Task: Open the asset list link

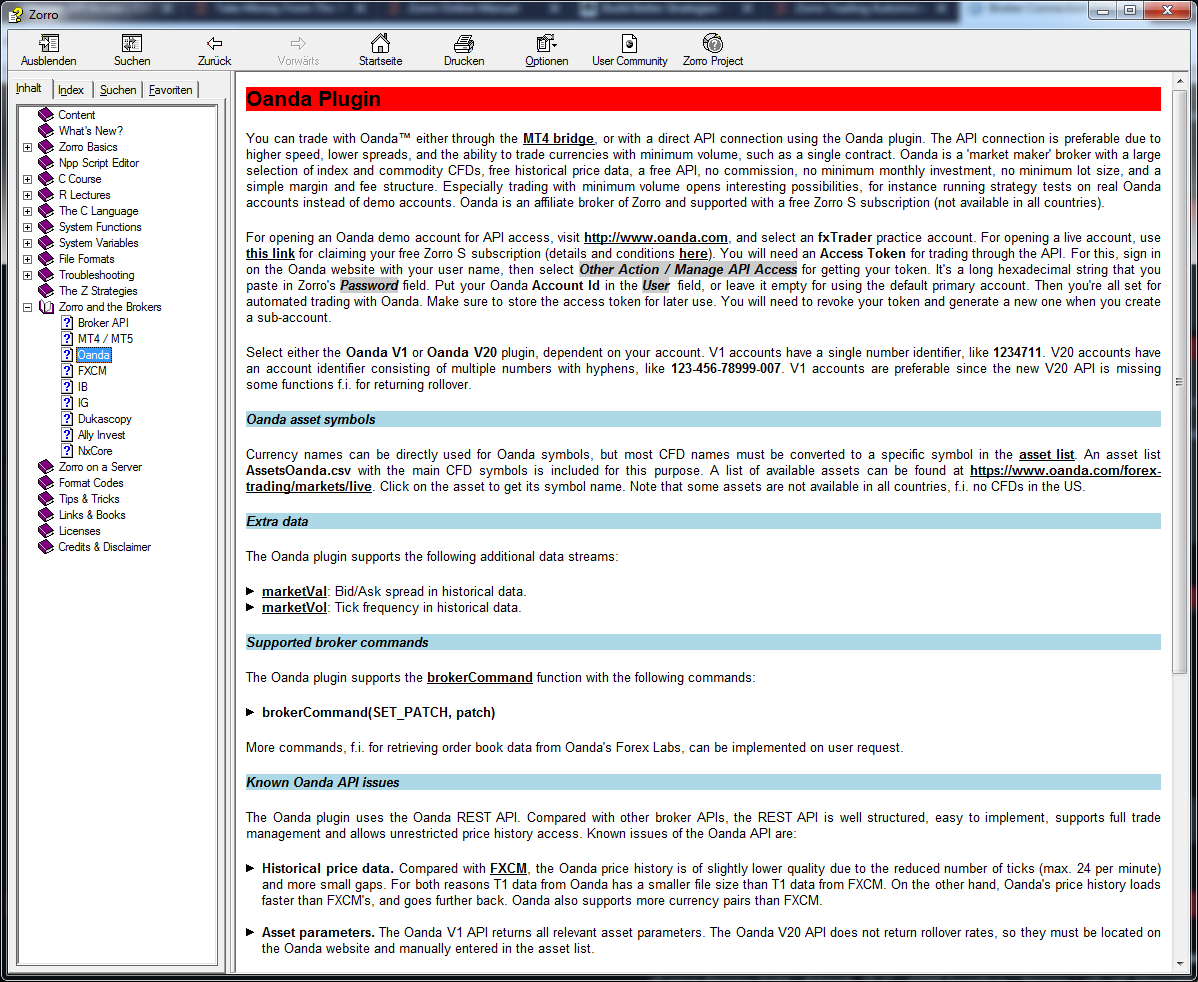Action: [1046, 455]
